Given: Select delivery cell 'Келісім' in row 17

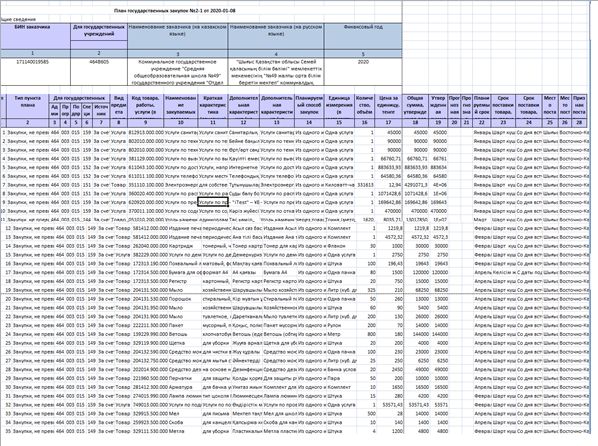Looking at the screenshot, I should coord(504,272).
